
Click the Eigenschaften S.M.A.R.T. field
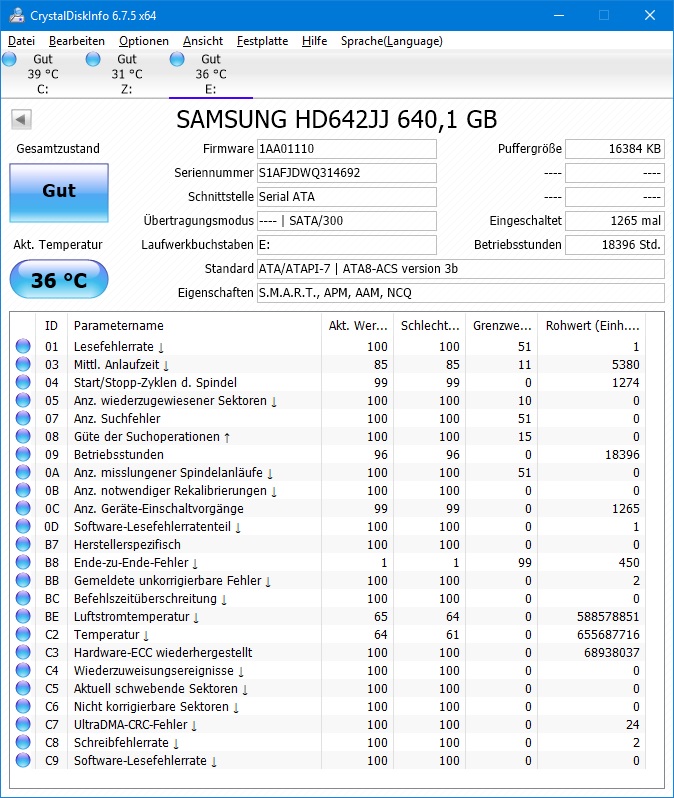(x=461, y=292)
